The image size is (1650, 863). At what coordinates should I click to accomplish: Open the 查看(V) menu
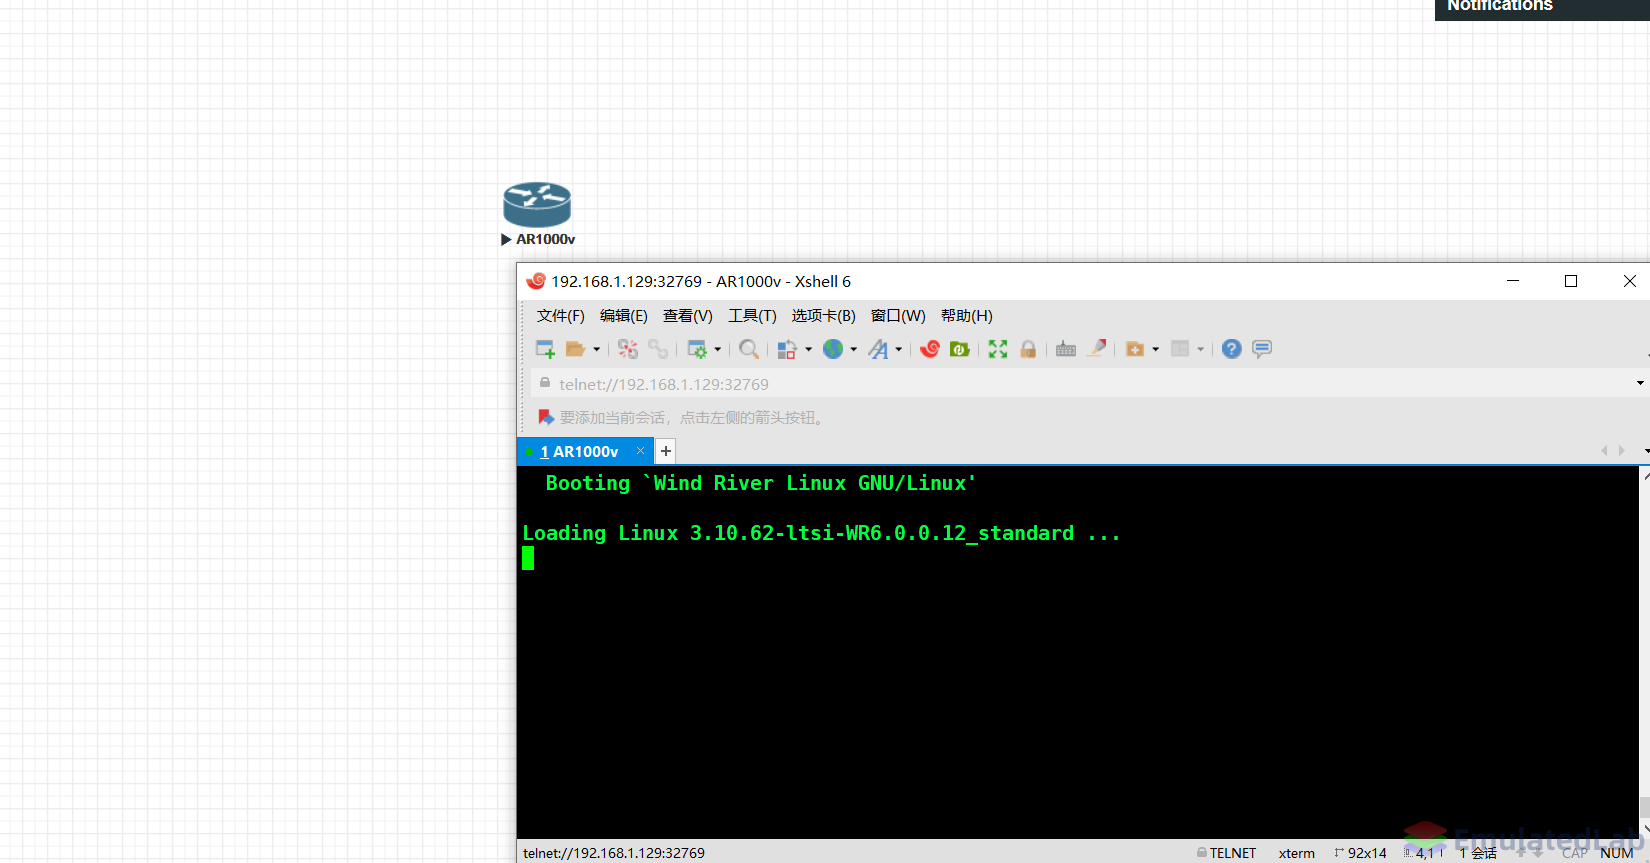(688, 316)
